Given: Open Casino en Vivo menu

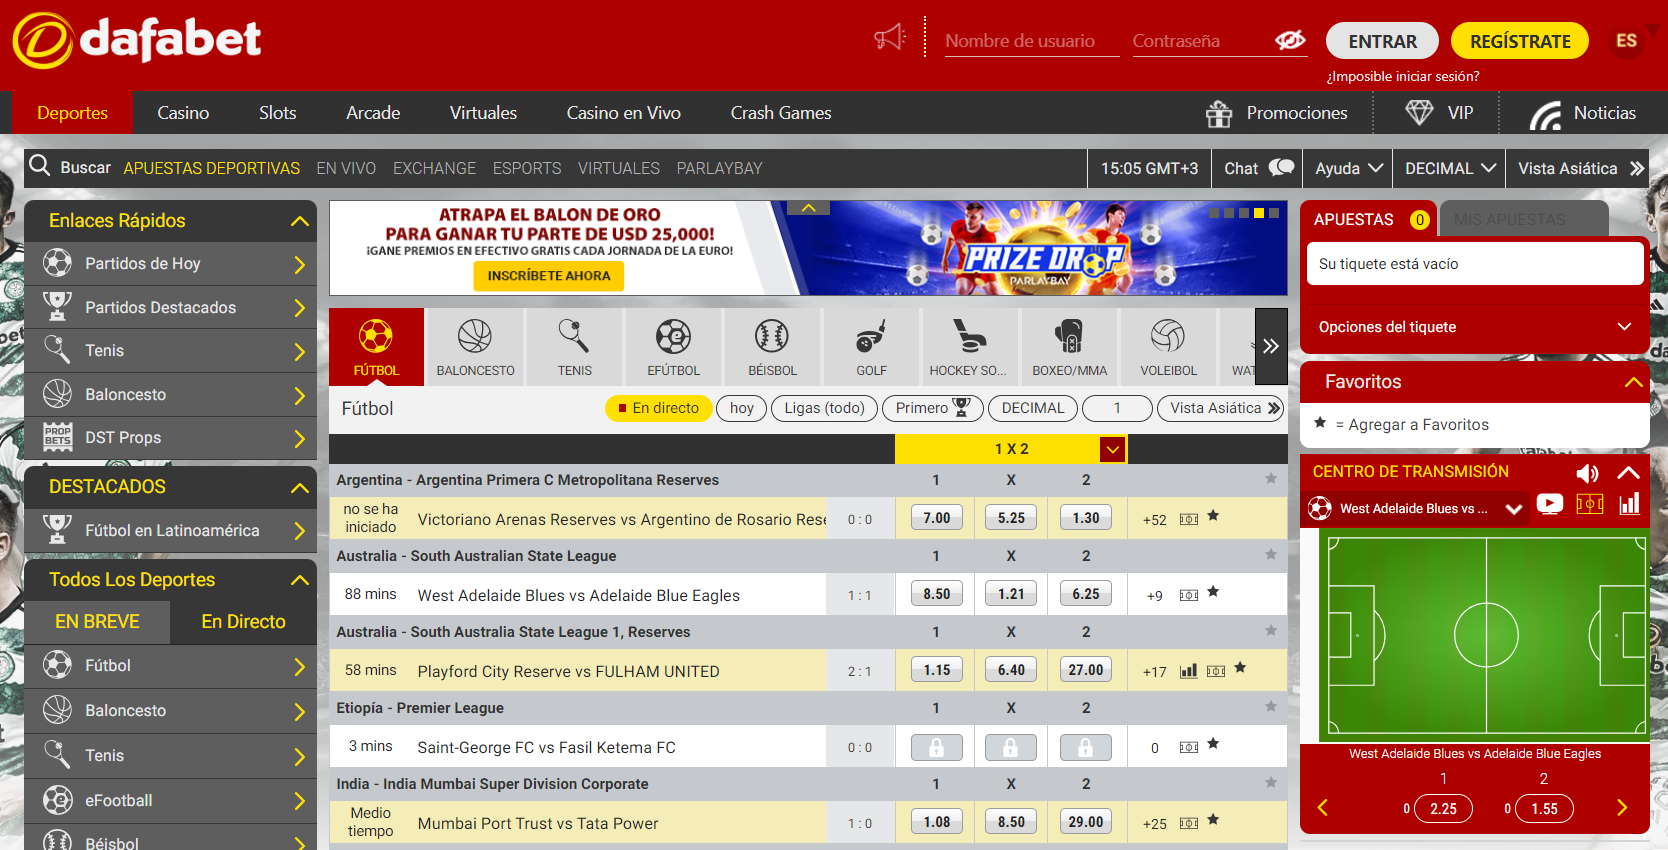Looking at the screenshot, I should click(623, 113).
